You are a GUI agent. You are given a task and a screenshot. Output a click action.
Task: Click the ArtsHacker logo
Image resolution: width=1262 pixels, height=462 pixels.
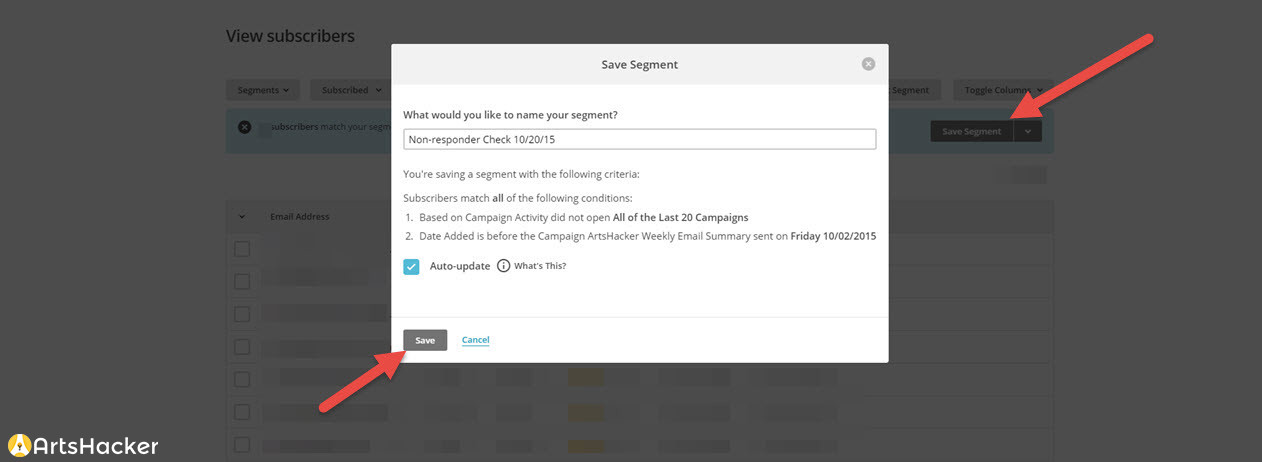[83, 446]
